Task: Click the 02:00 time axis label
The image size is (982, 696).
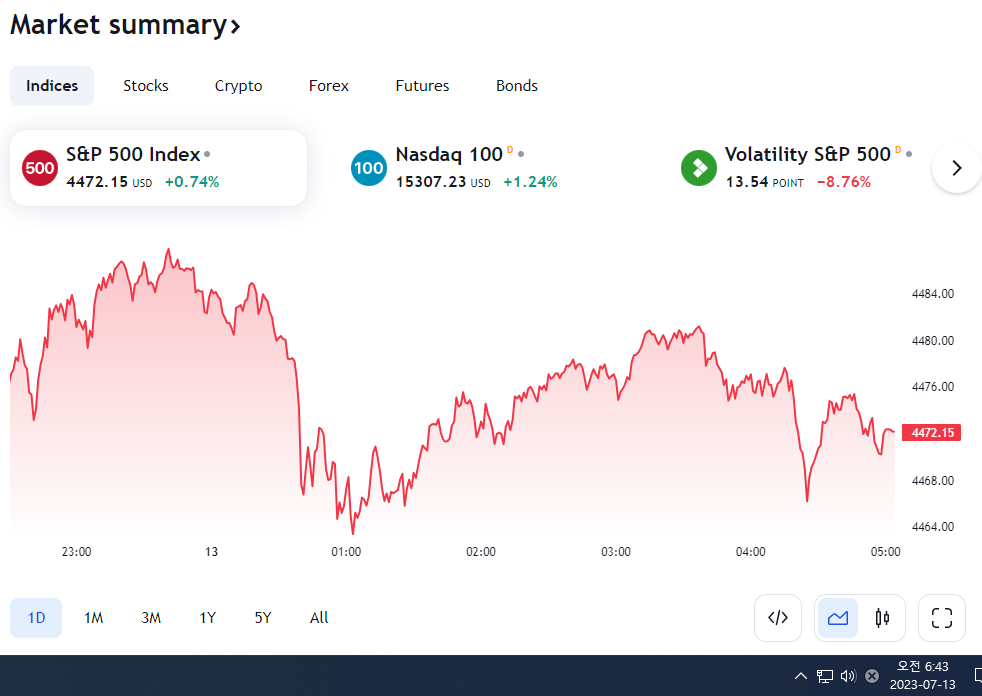Action: click(x=481, y=552)
